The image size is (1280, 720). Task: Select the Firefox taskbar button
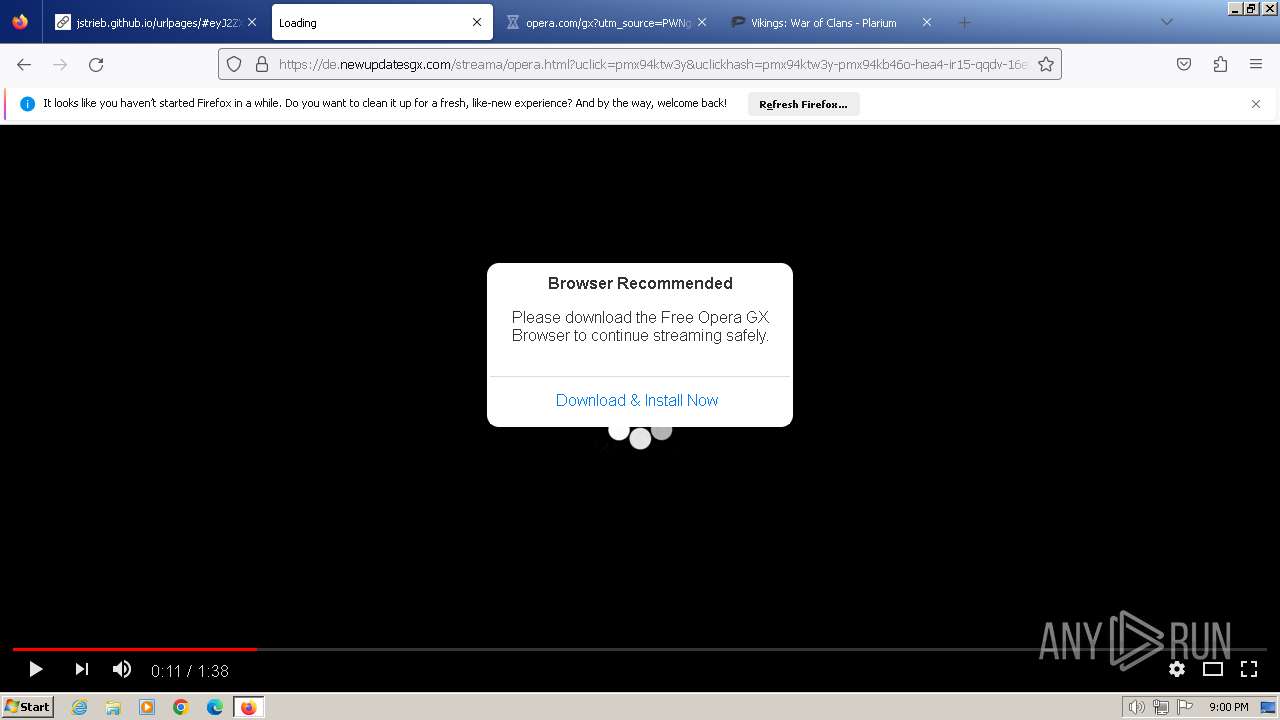pyautogui.click(x=248, y=707)
